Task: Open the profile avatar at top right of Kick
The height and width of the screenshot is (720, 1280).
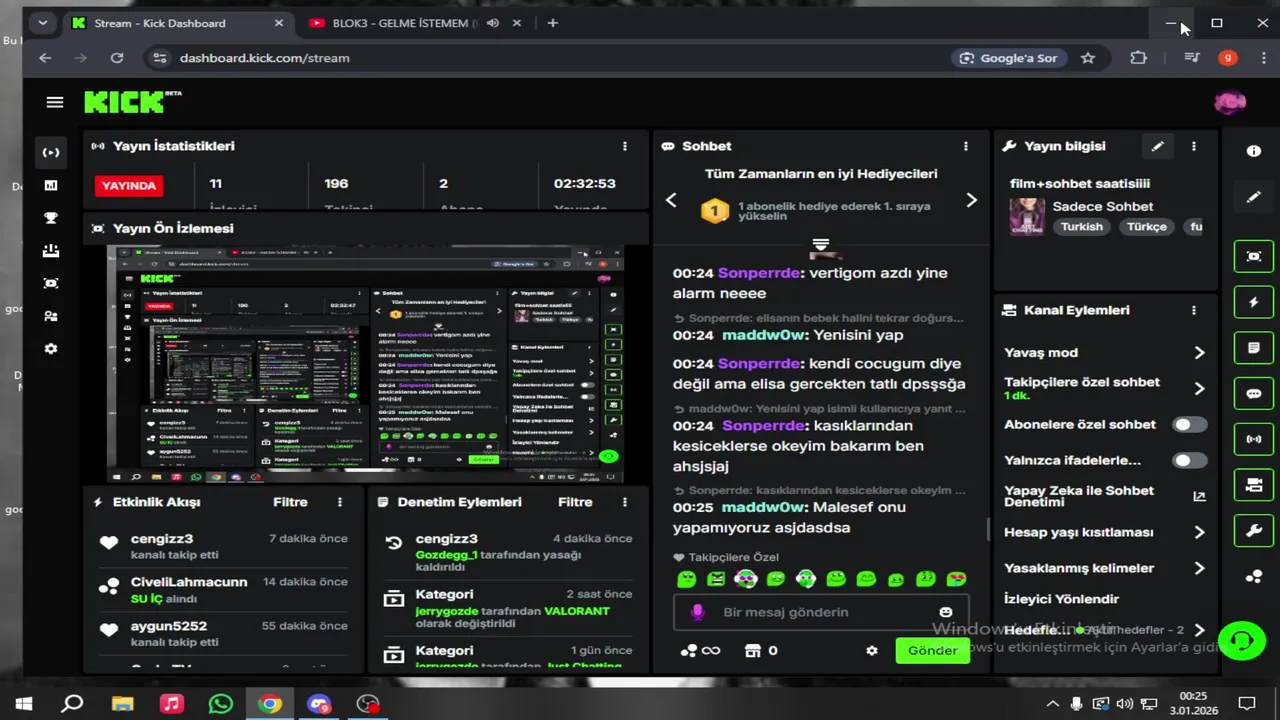Action: [1229, 102]
